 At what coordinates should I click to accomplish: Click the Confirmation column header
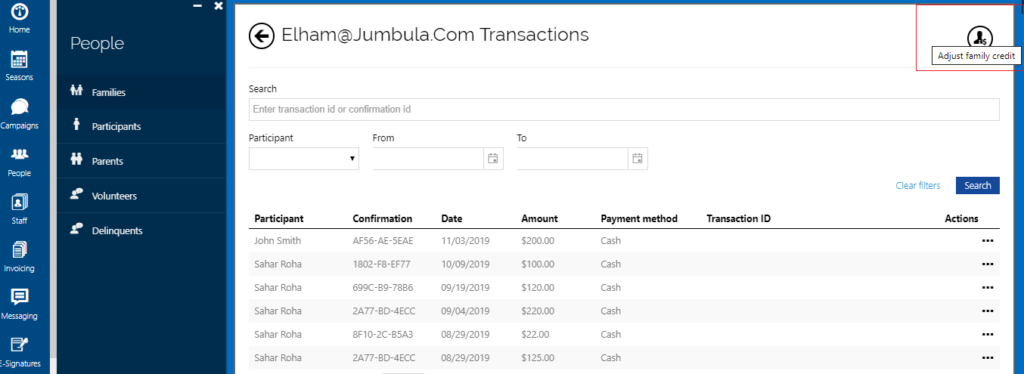(382, 219)
